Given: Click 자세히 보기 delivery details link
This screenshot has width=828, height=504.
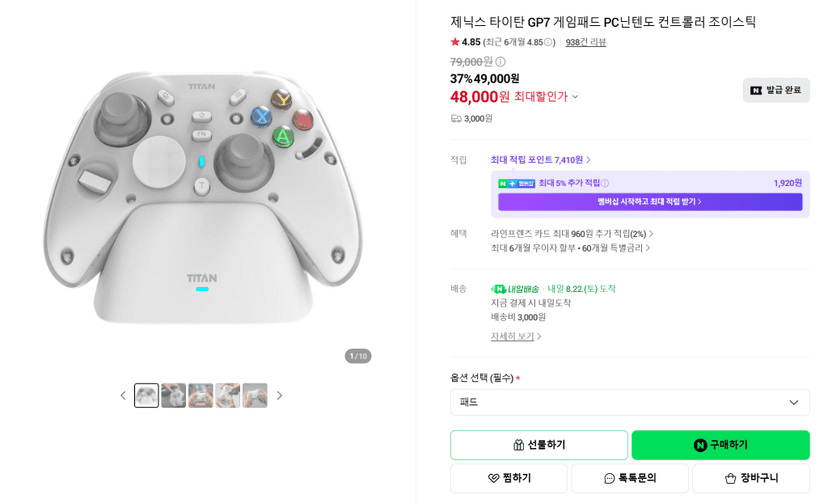Looking at the screenshot, I should tap(516, 337).
